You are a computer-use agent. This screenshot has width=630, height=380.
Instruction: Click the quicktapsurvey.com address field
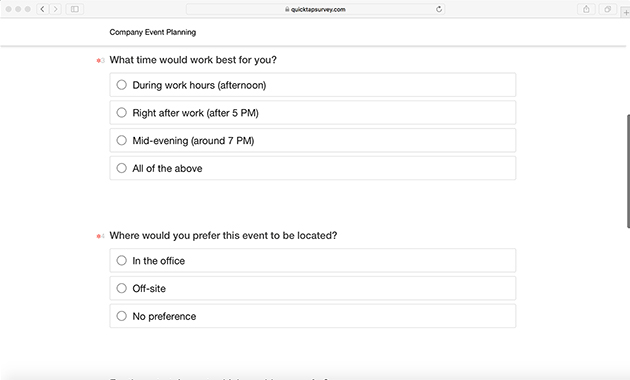pyautogui.click(x=315, y=9)
